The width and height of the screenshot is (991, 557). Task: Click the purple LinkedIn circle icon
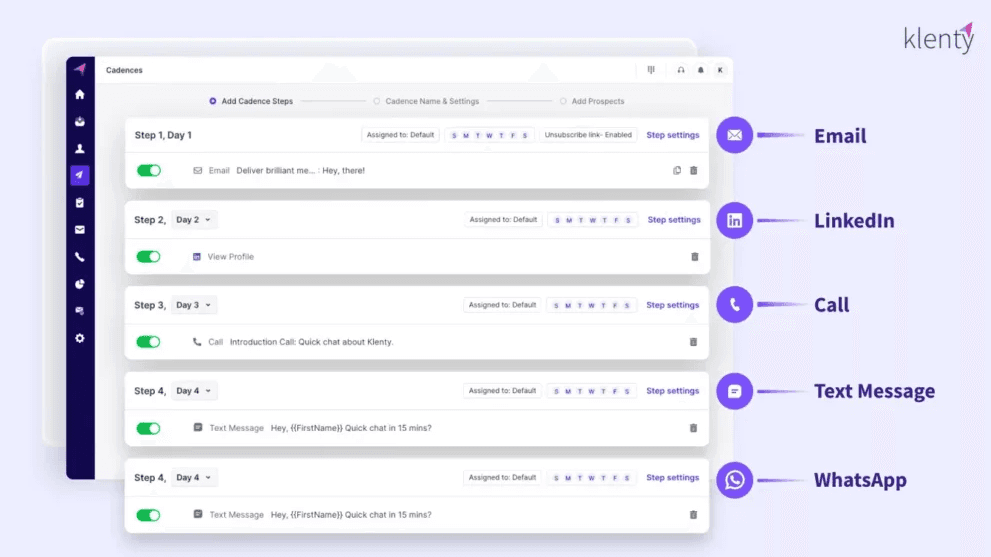coord(734,220)
